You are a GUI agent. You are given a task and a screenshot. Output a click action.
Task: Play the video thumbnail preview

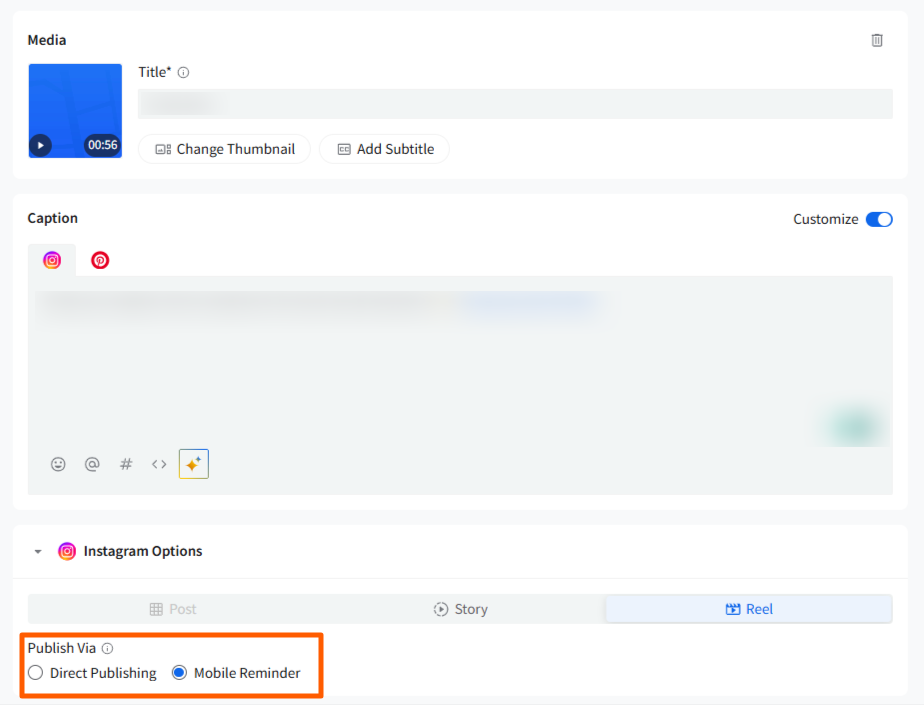(41, 145)
